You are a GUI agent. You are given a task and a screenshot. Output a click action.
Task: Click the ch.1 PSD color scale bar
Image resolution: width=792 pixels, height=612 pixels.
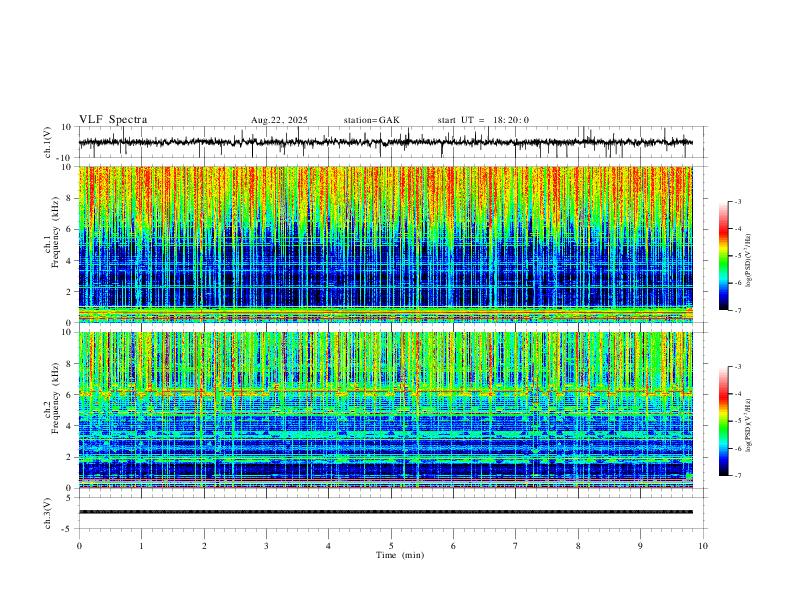(724, 256)
